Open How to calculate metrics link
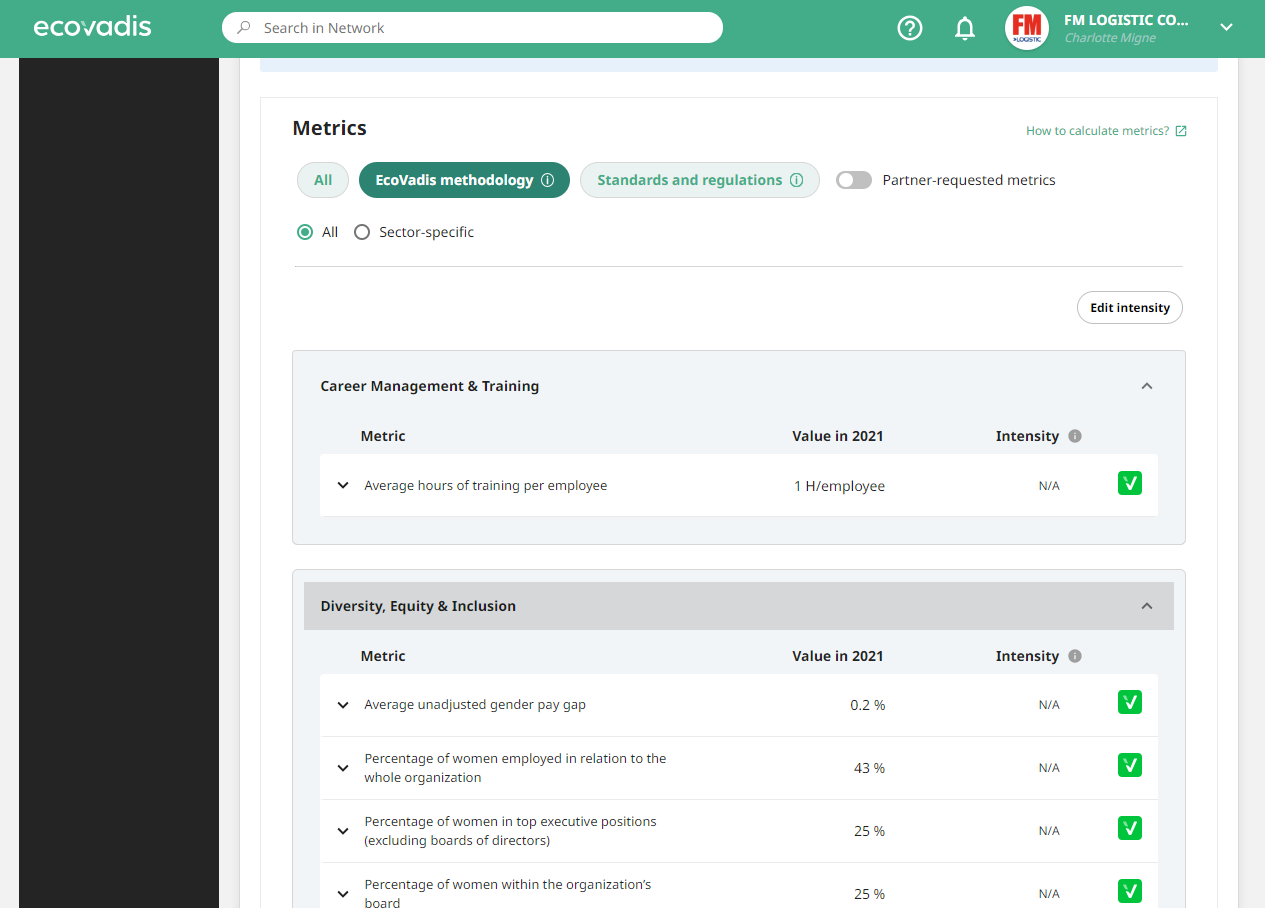 tap(1097, 131)
